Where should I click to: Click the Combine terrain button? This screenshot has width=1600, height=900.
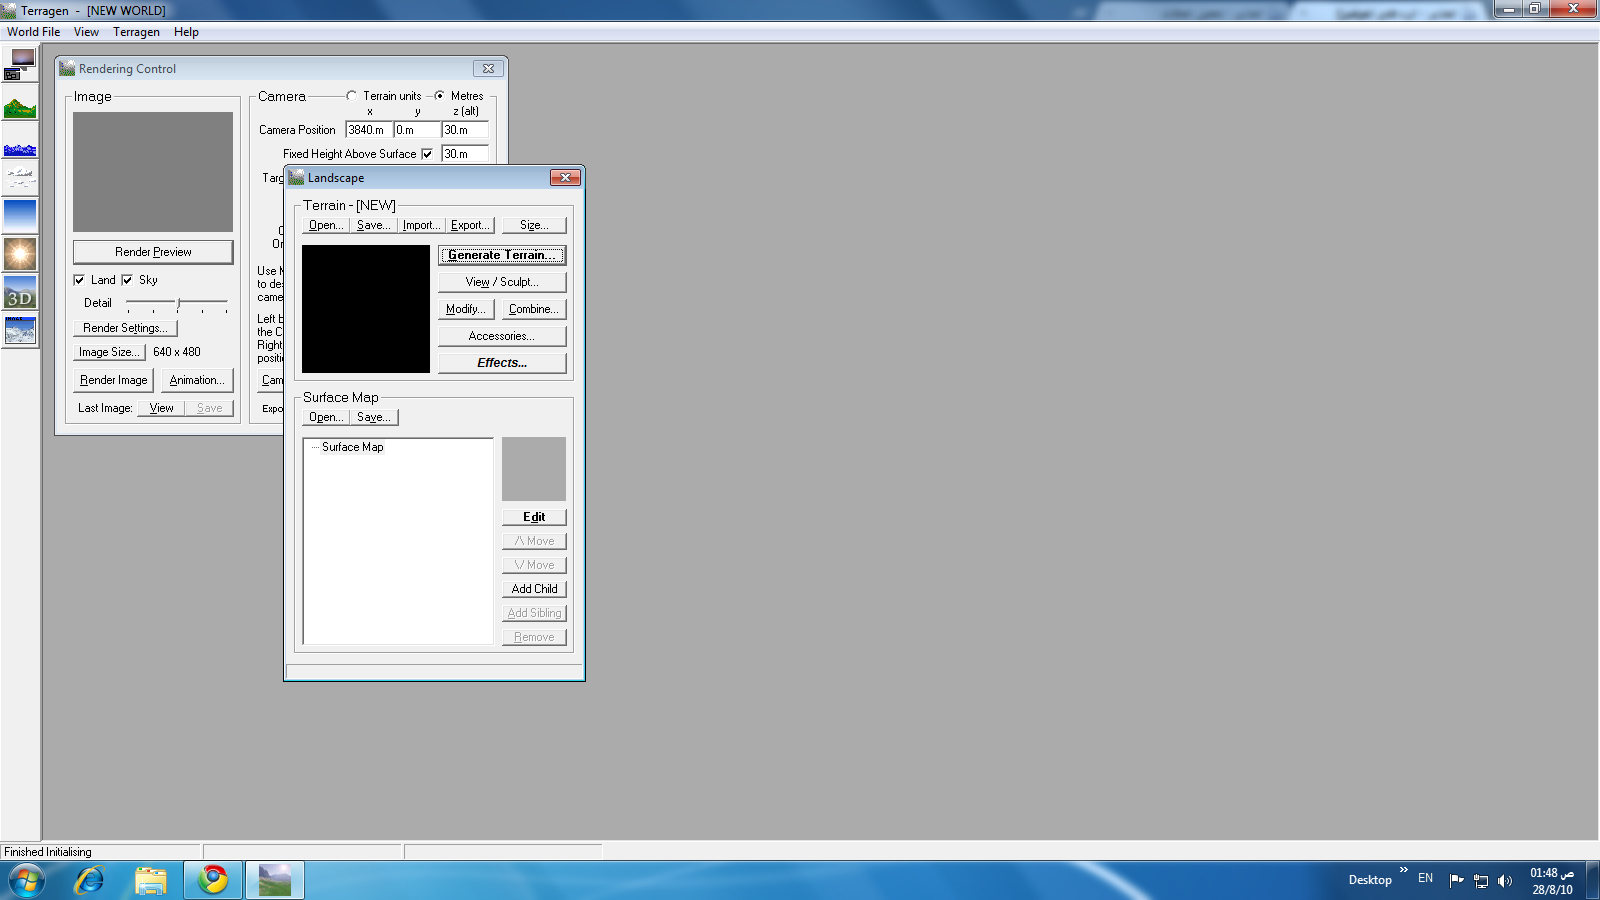pos(534,309)
